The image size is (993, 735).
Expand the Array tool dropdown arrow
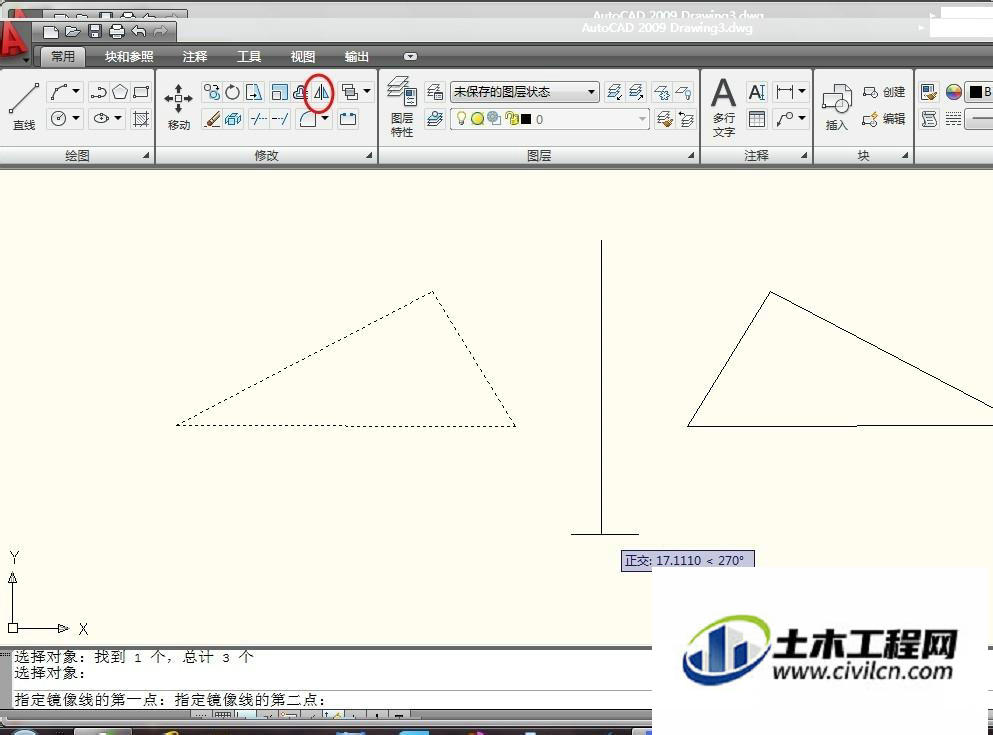(x=367, y=92)
